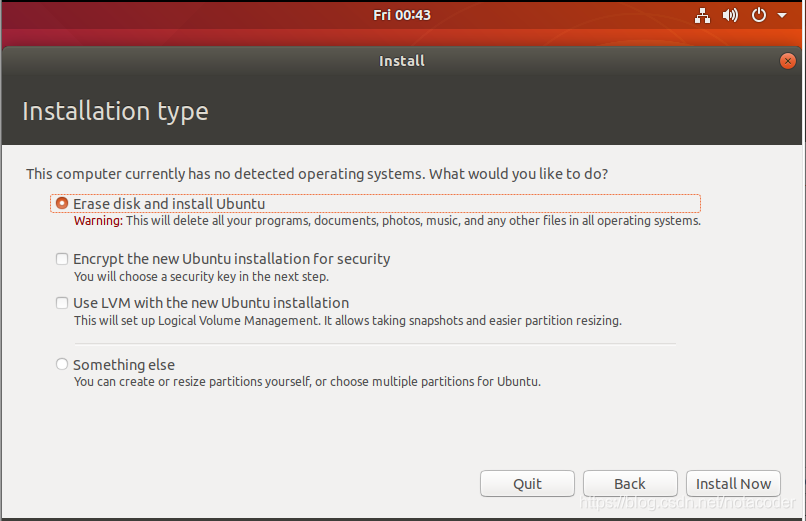Open the power icon in system tray
The height and width of the screenshot is (521, 806).
tap(759, 15)
